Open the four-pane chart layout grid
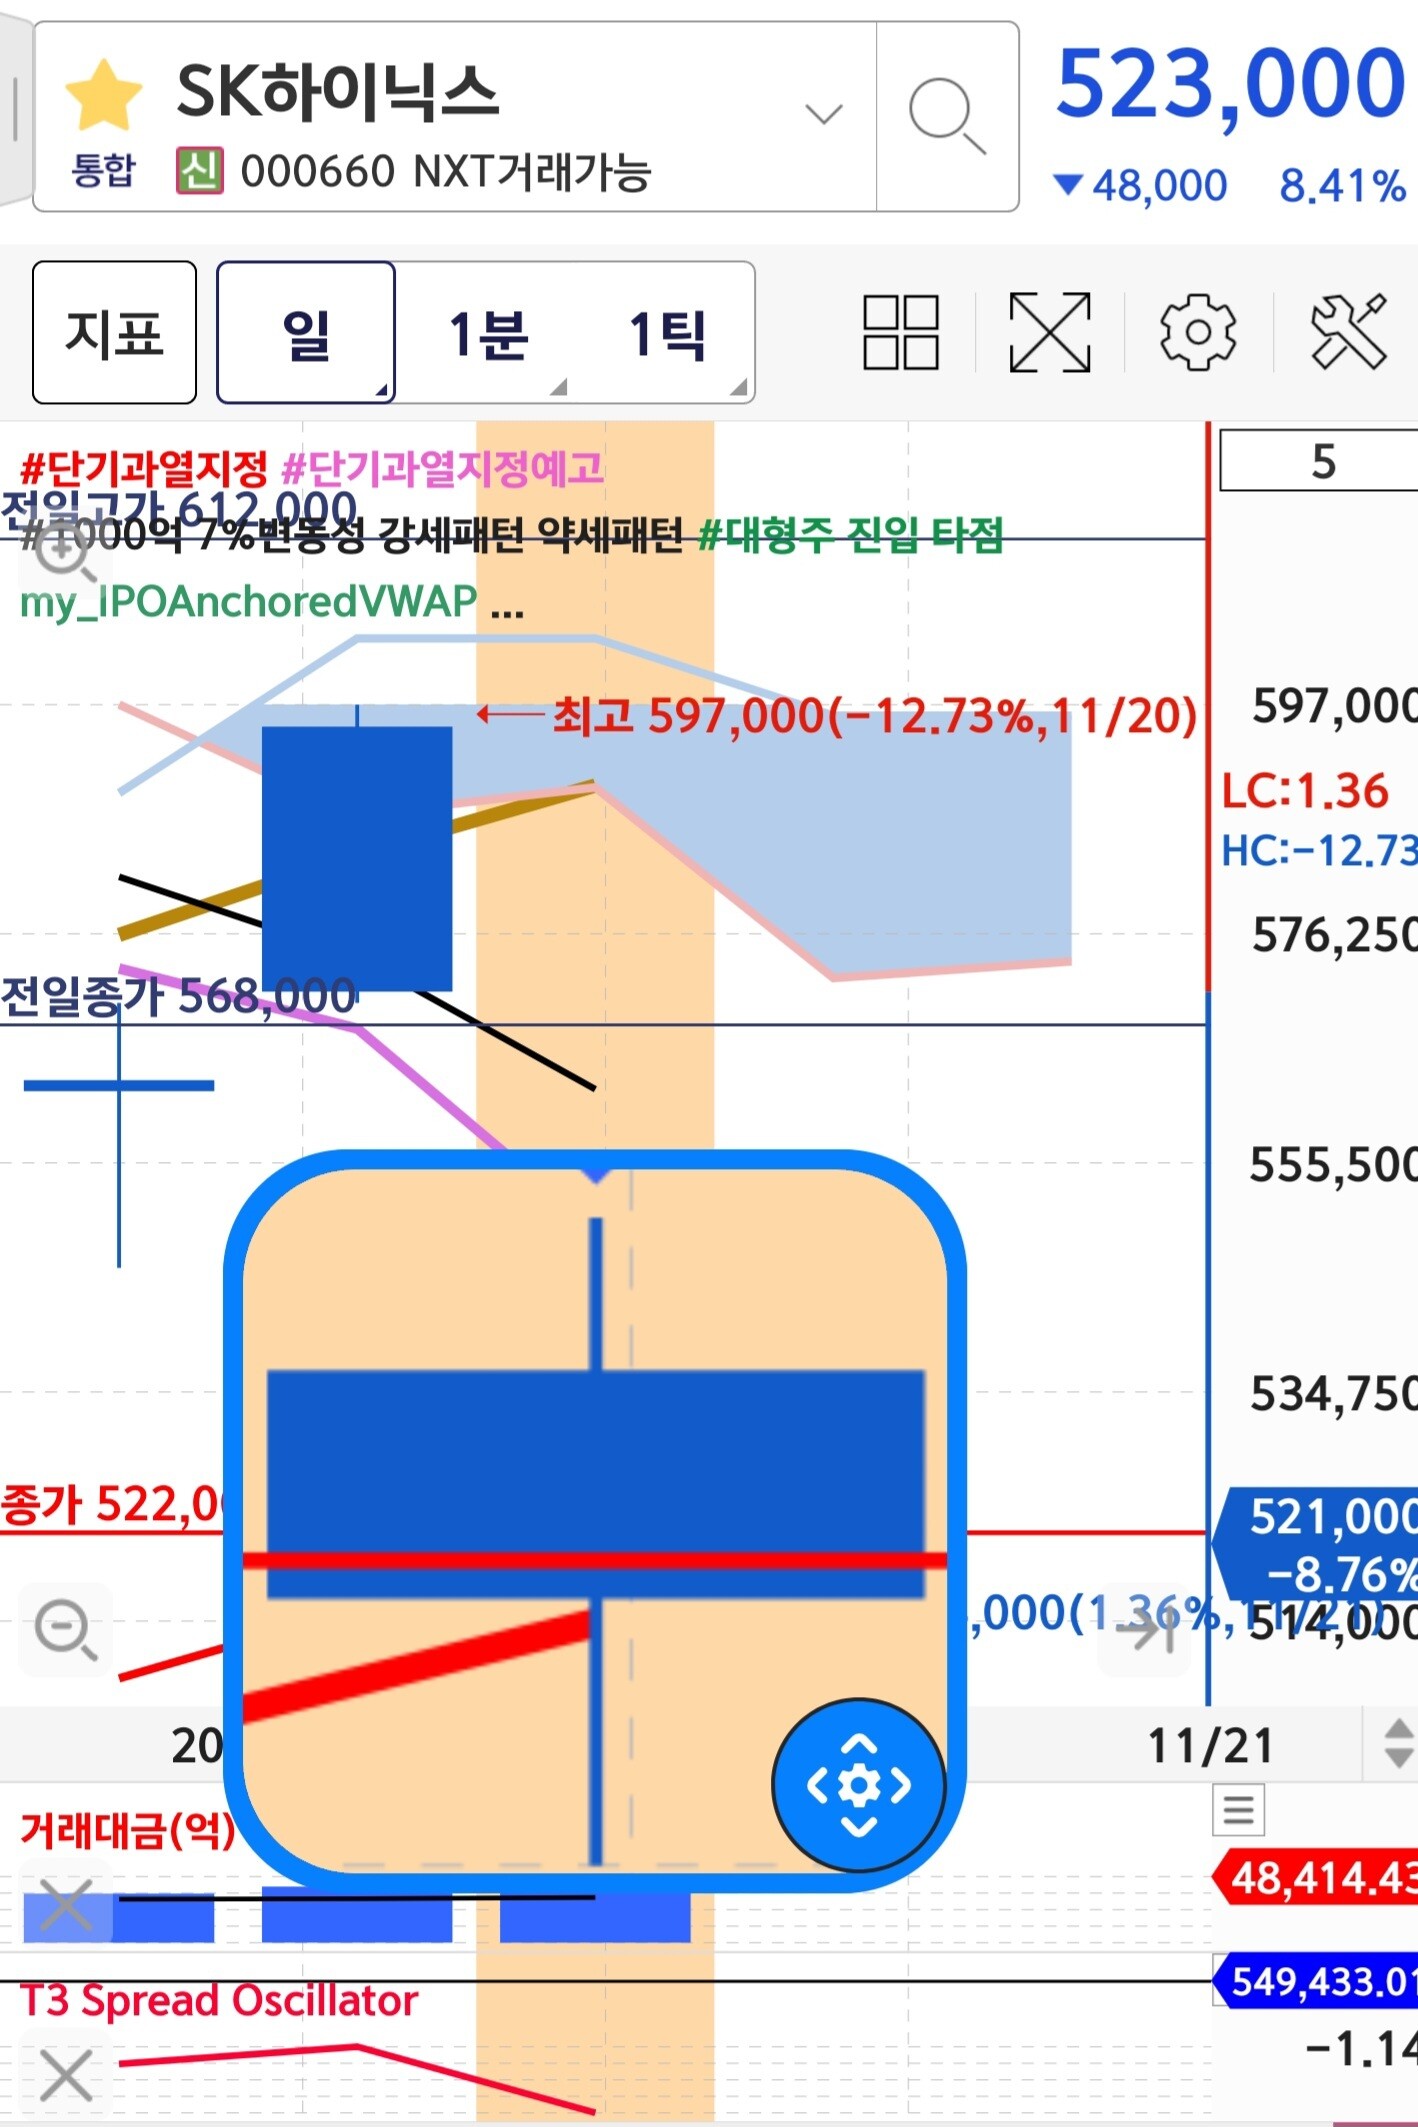The width and height of the screenshot is (1418, 2127). [x=901, y=332]
